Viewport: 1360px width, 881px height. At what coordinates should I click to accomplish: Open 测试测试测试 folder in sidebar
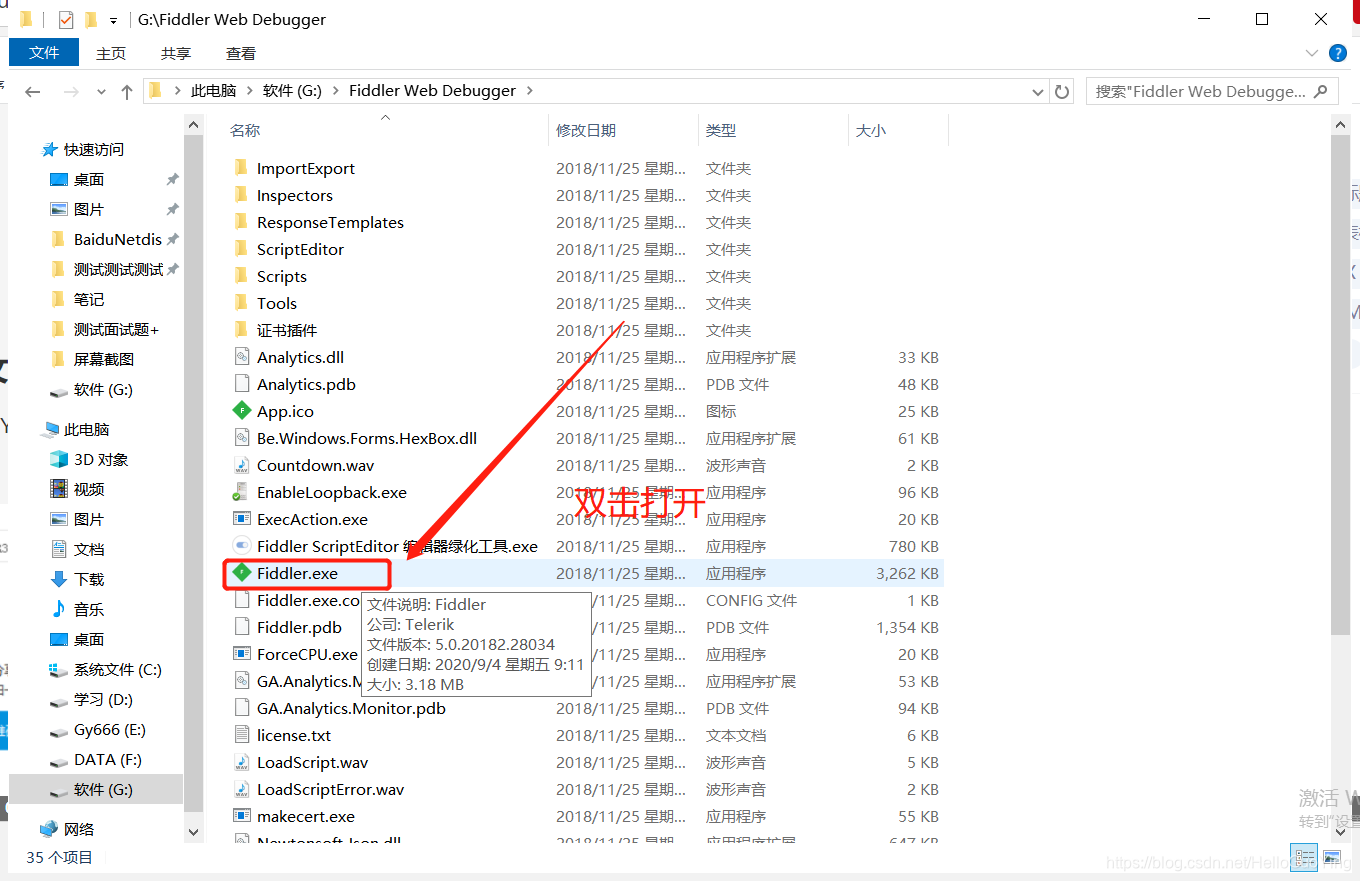coord(118,269)
